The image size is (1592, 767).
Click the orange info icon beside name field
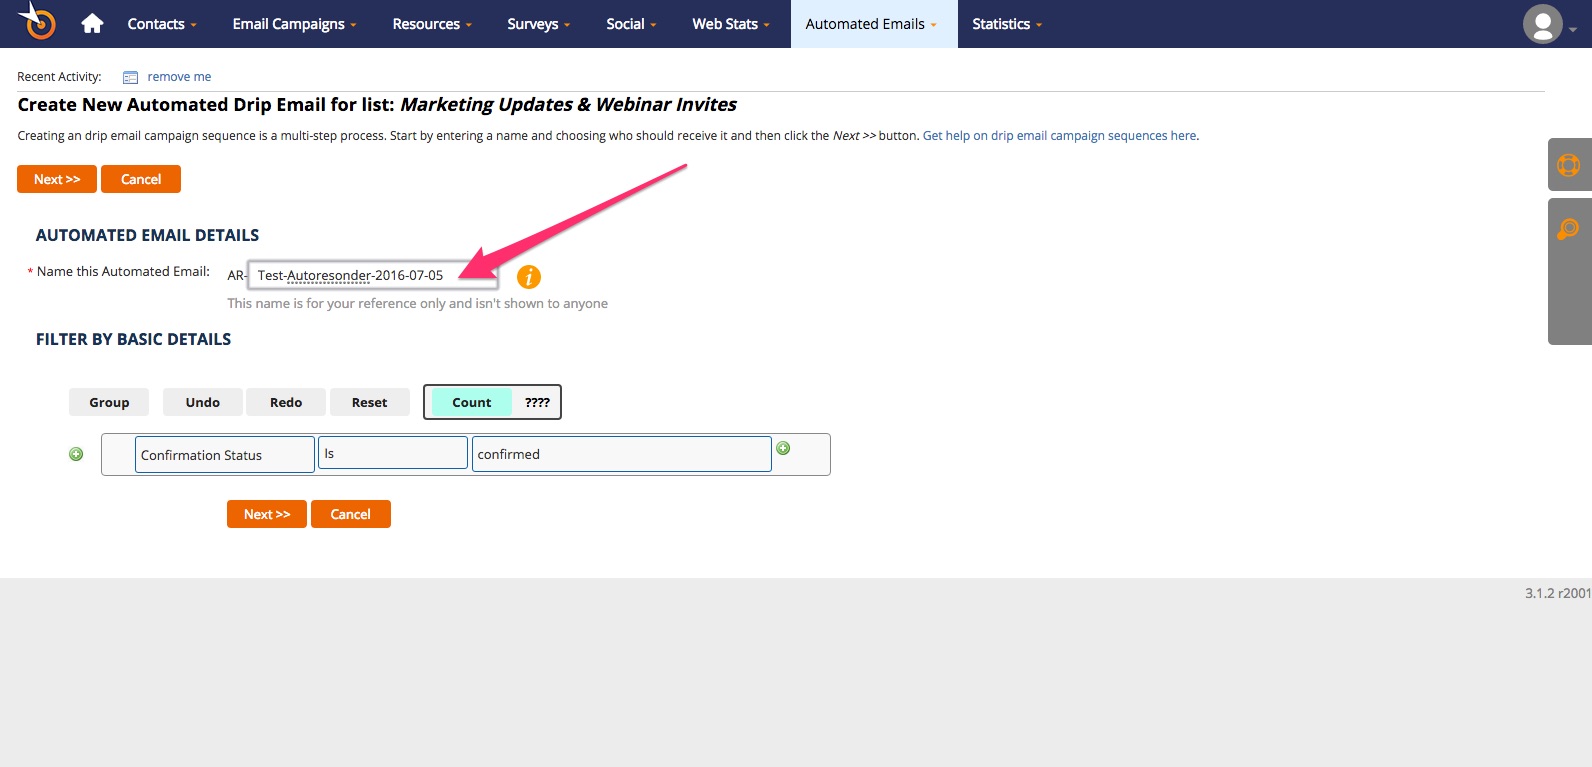point(528,277)
